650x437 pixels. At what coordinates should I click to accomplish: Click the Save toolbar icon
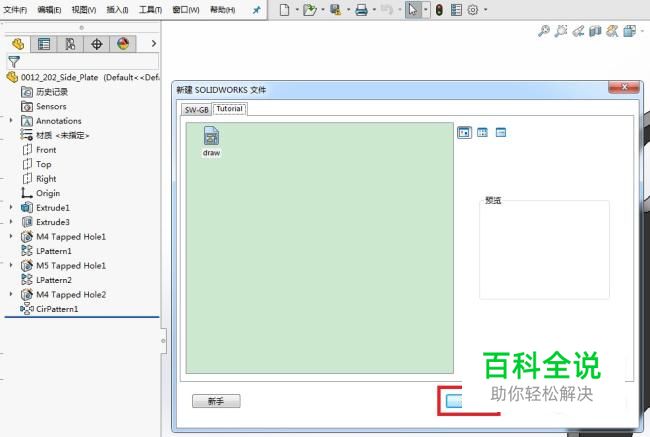click(x=335, y=10)
